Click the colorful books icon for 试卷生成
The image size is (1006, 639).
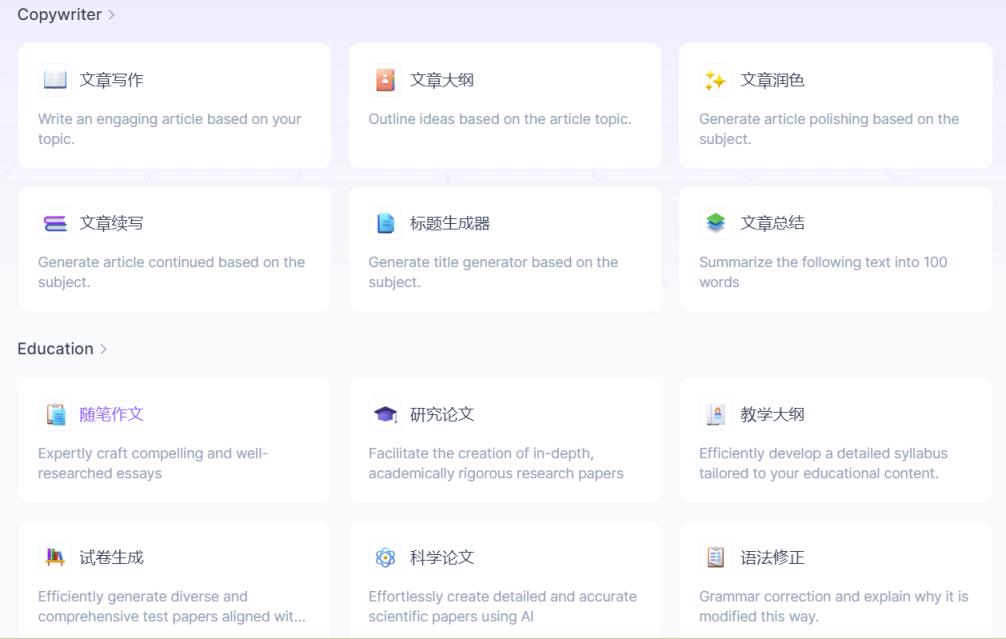tap(55, 557)
